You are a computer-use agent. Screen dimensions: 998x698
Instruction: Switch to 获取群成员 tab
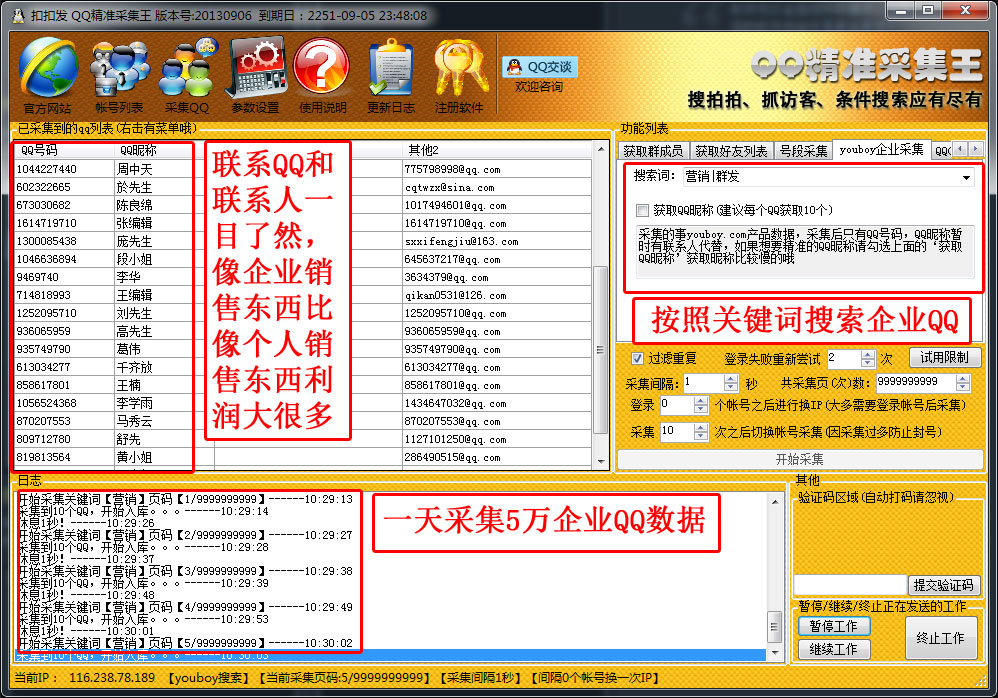coord(653,151)
